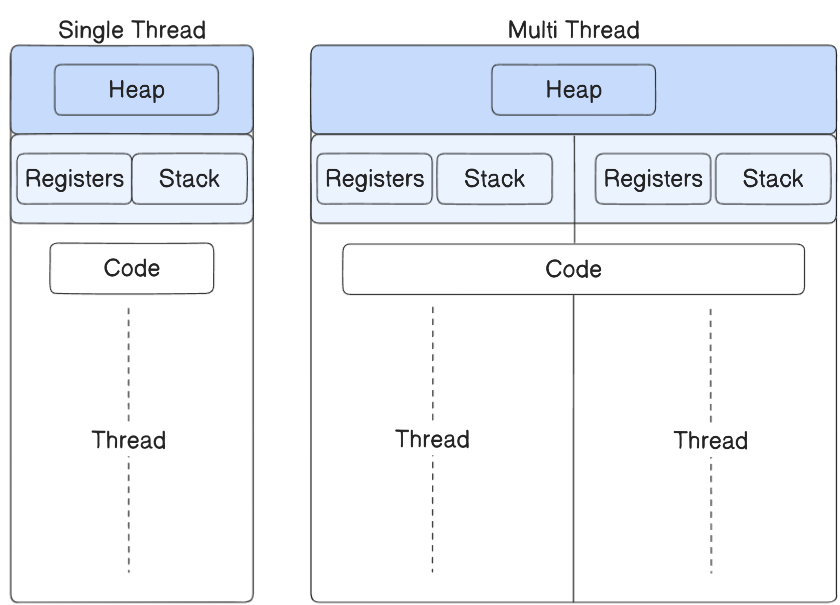840x605 pixels.
Task: Select left thread's Registers box in Multi Thread
Action: pos(374,179)
